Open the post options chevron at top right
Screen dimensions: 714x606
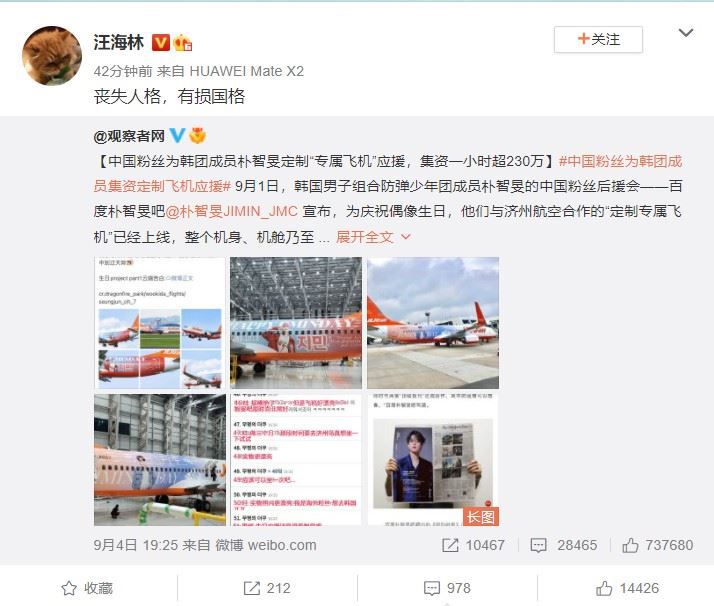tap(686, 33)
